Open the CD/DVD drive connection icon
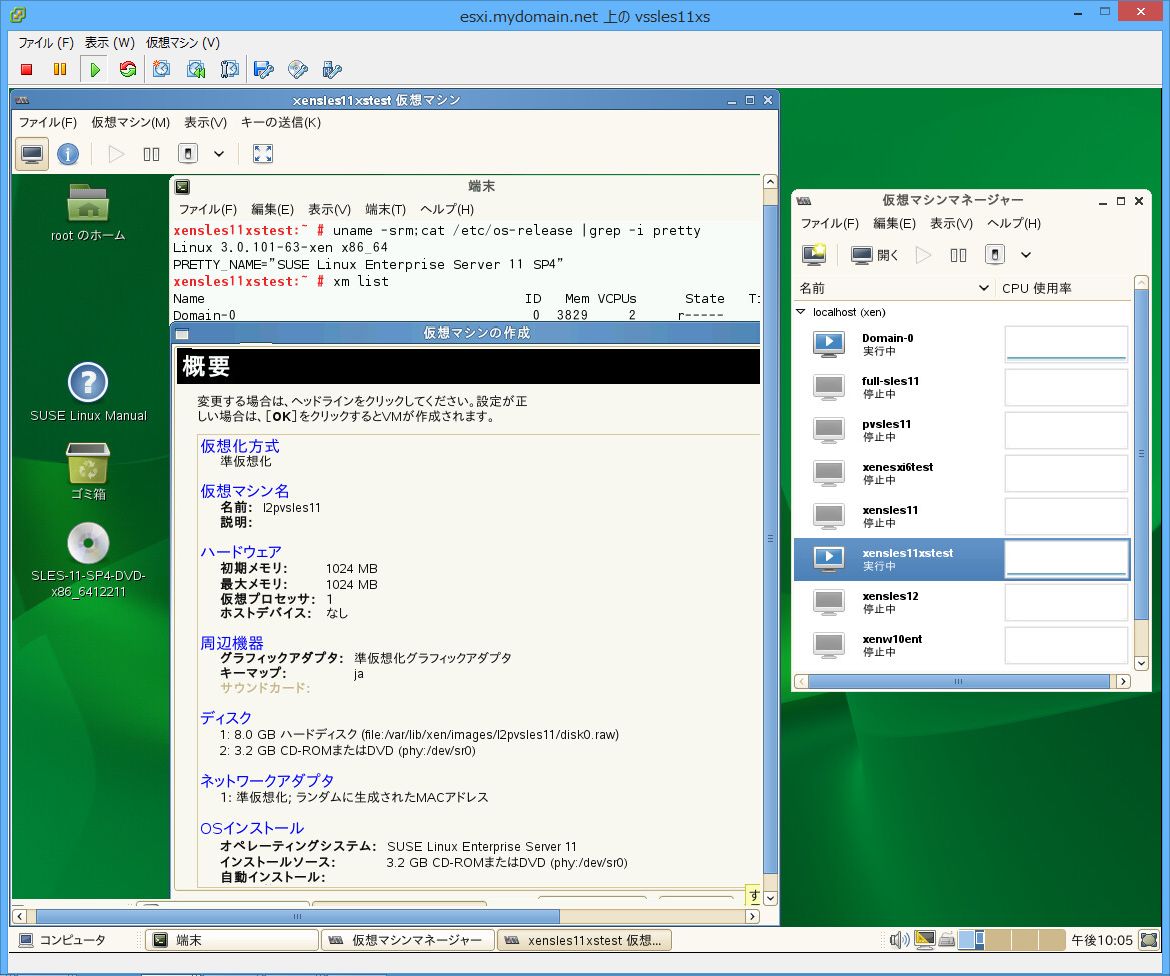This screenshot has width=1170, height=976. (x=298, y=69)
